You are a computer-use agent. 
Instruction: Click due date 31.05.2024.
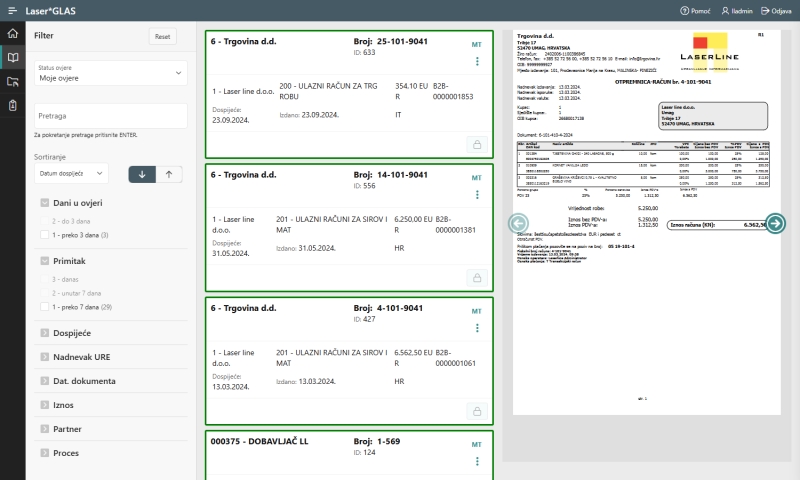(231, 254)
